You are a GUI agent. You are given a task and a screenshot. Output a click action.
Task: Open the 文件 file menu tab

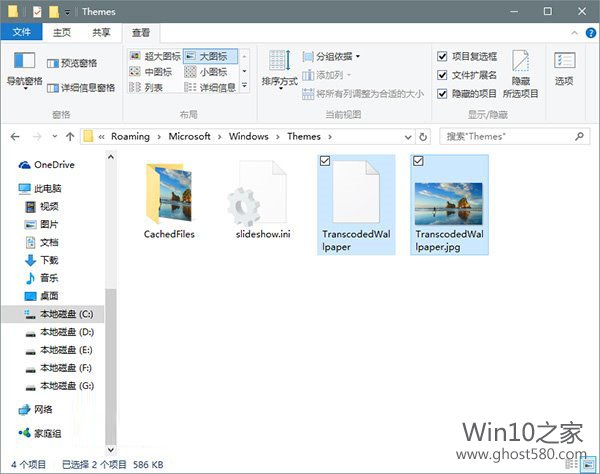coord(20,32)
